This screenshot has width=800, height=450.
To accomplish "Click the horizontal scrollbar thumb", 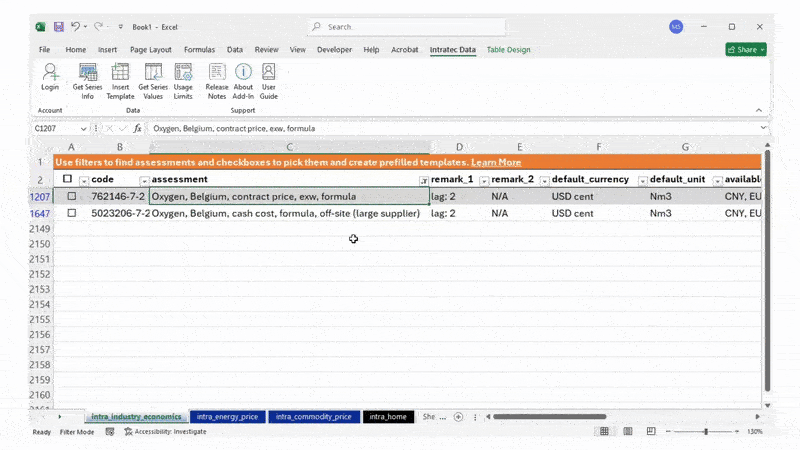I will point(549,417).
